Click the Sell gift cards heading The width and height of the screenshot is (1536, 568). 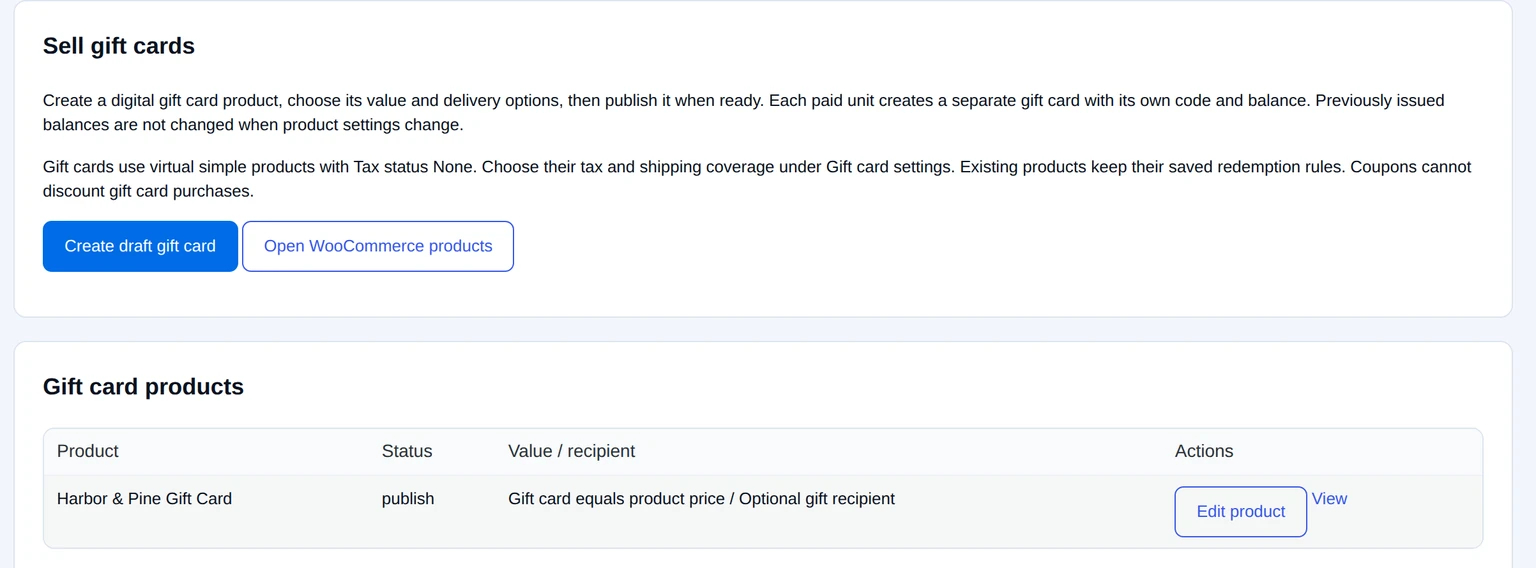tap(119, 46)
